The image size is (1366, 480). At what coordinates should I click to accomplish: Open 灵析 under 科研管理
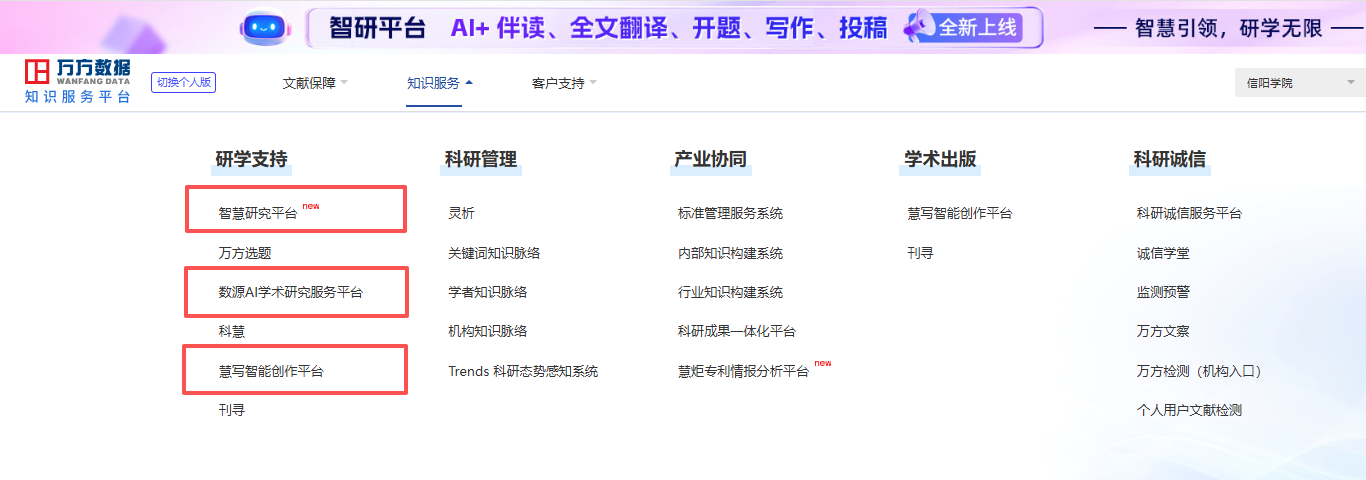[x=461, y=213]
